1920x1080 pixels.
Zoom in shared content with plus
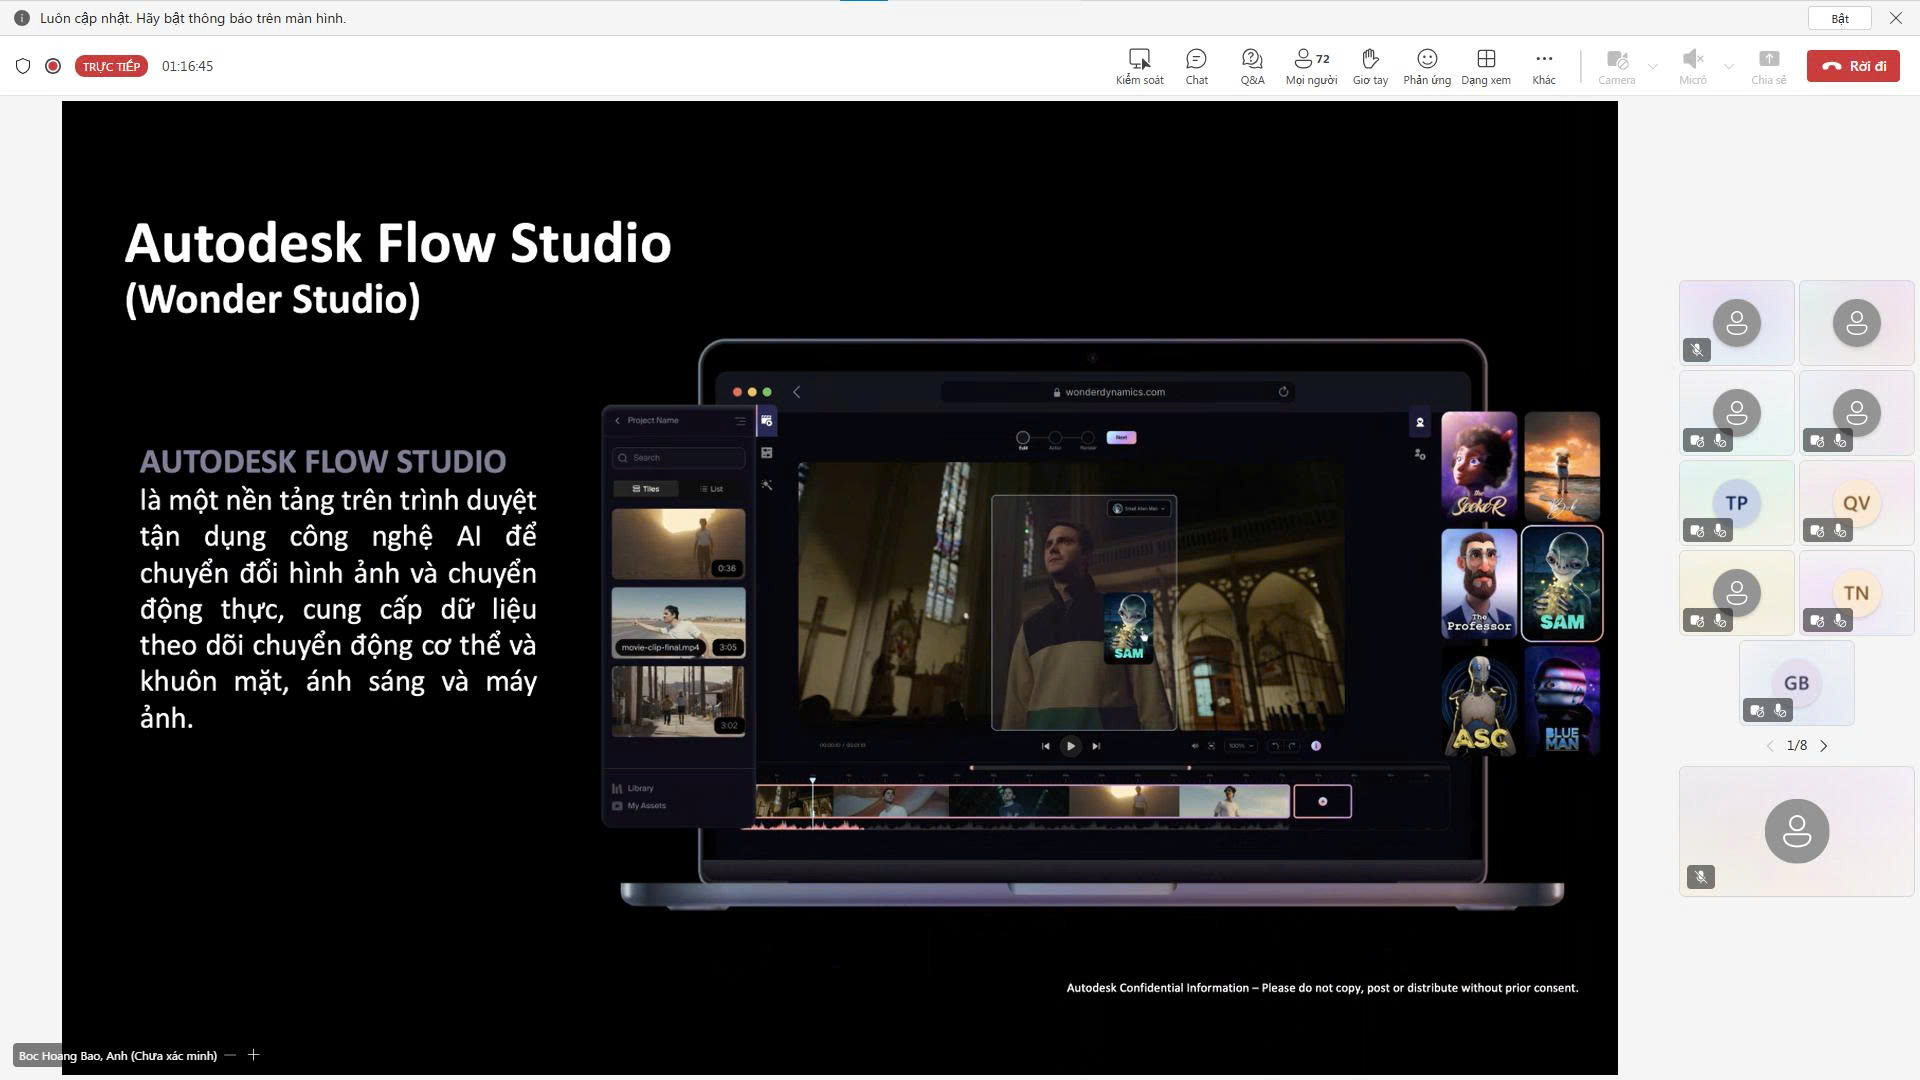pos(254,1055)
